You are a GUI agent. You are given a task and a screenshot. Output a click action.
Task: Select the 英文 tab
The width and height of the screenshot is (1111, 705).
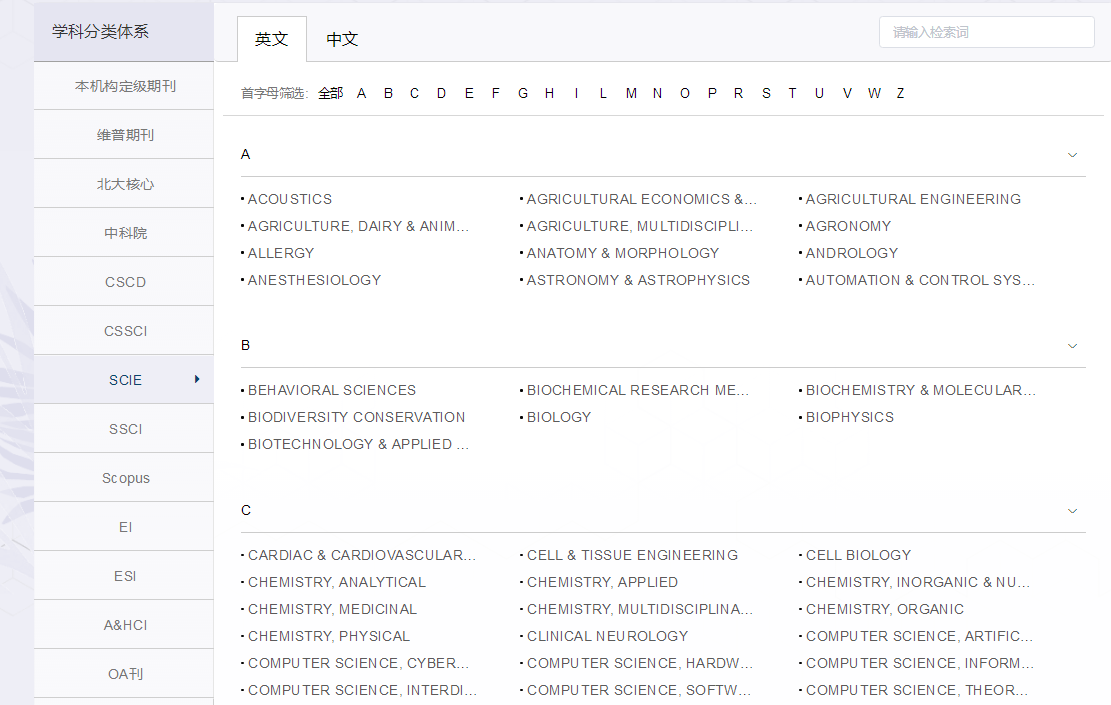[x=271, y=39]
